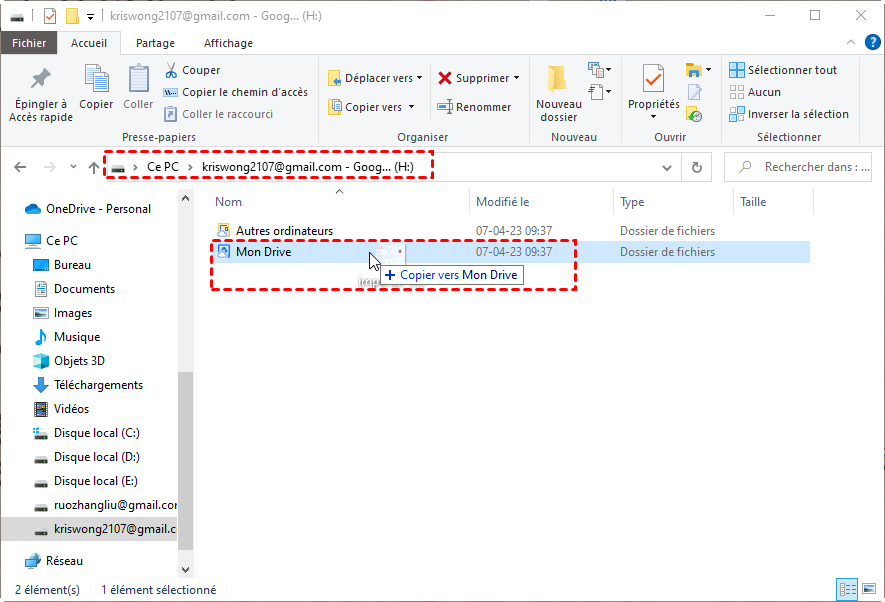Open Disque local (D:)
This screenshot has height=602, width=885.
(x=86, y=457)
